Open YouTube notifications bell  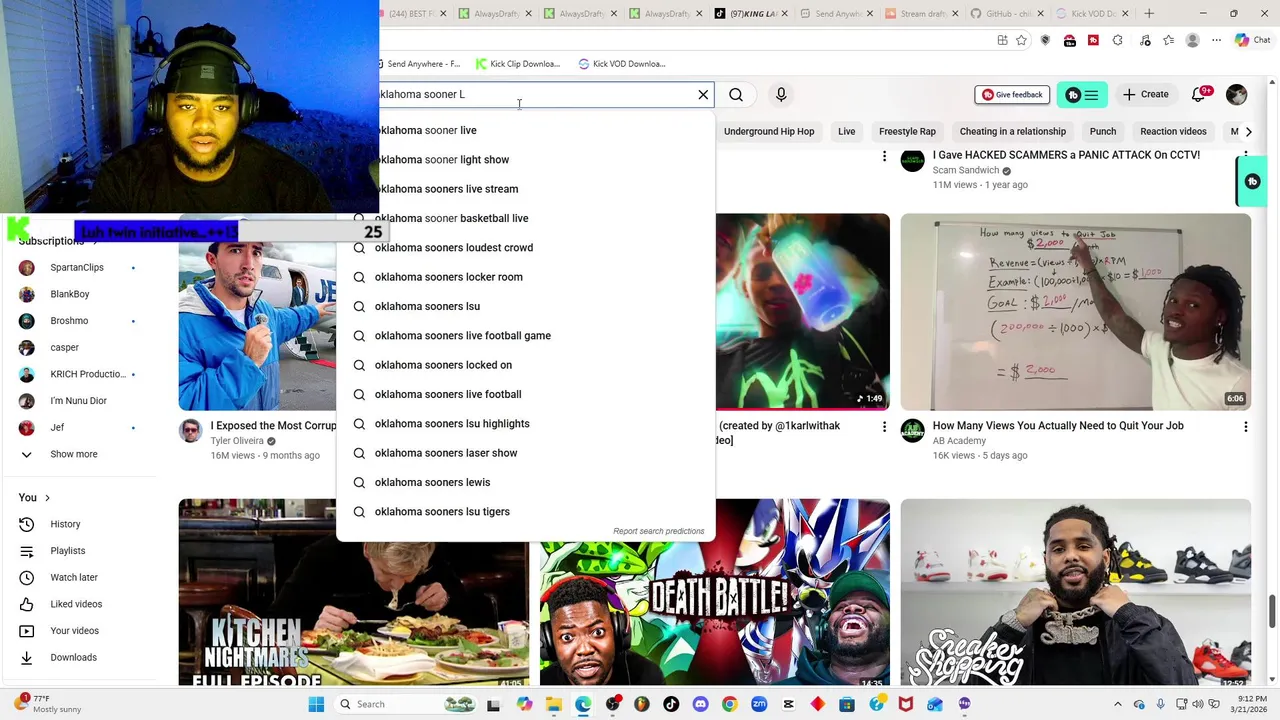pos(1200,94)
